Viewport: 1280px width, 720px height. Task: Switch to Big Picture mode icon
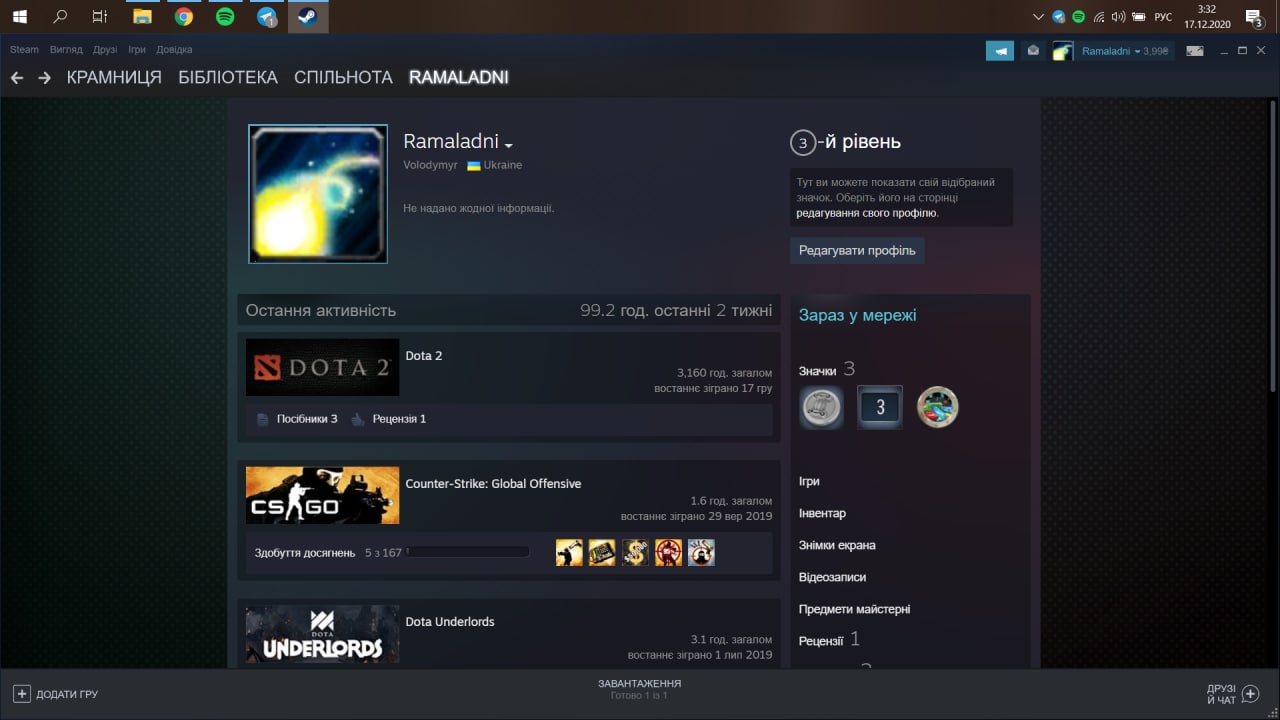coord(1194,51)
